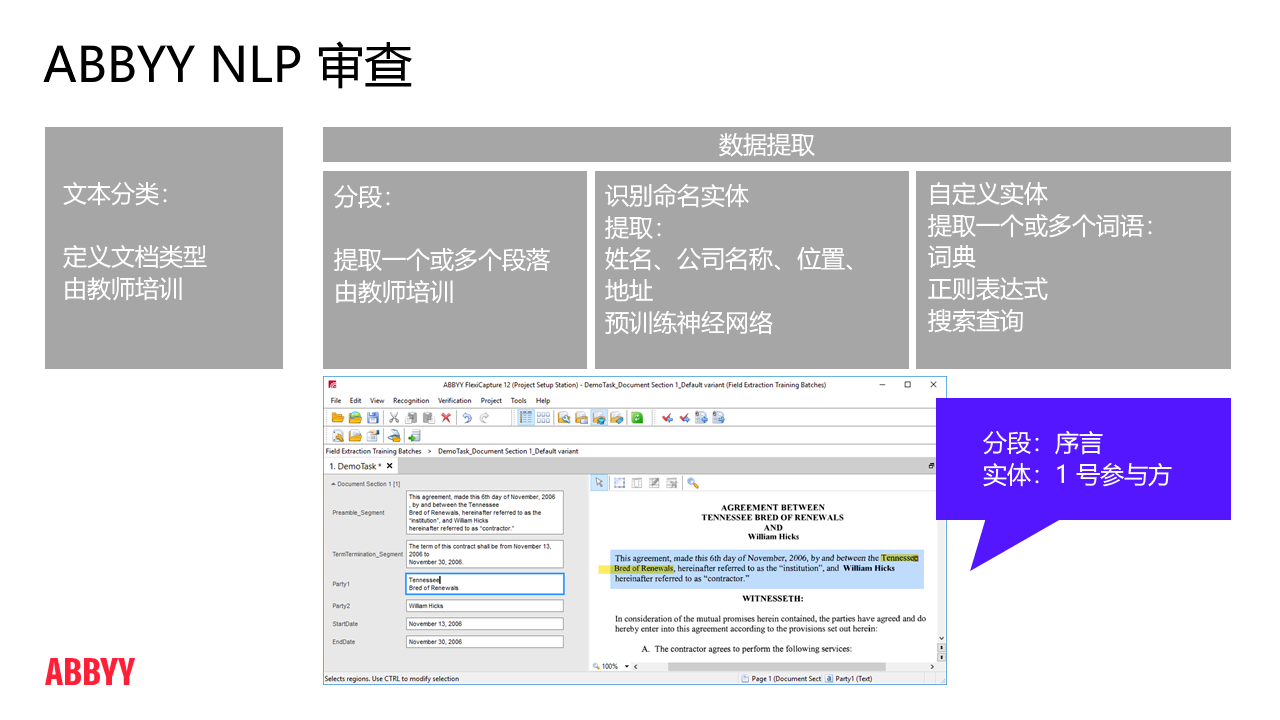Click the magnifier-on-page icon in second toolbar row
Viewport: 1280px width, 720px height.
(x=338, y=435)
